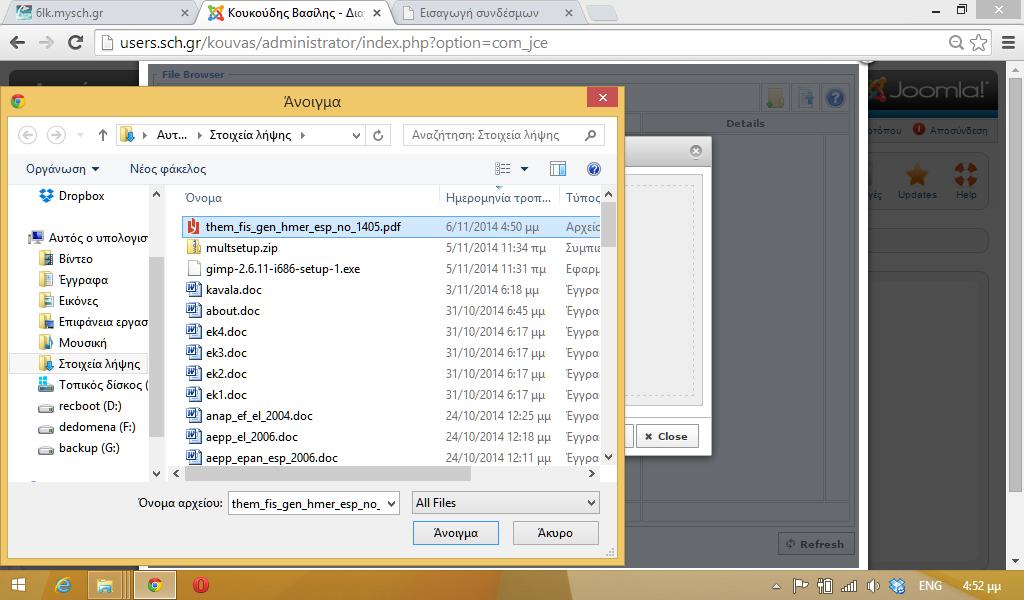The width and height of the screenshot is (1024, 600).
Task: Go back in the file dialog
Action: [27, 135]
